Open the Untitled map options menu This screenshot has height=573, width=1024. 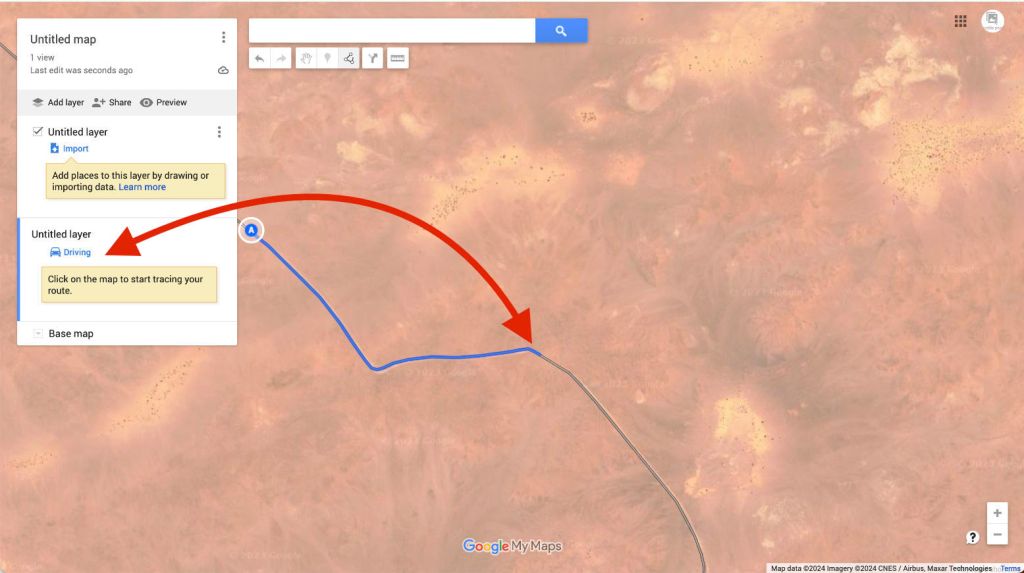coord(223,38)
